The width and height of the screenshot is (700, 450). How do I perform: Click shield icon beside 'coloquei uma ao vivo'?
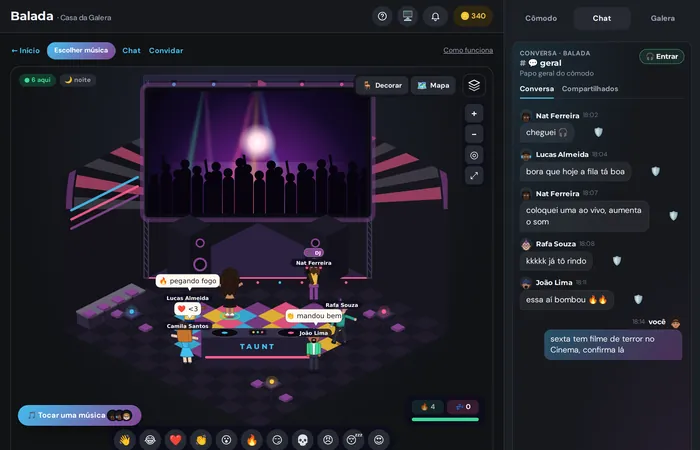pos(673,216)
